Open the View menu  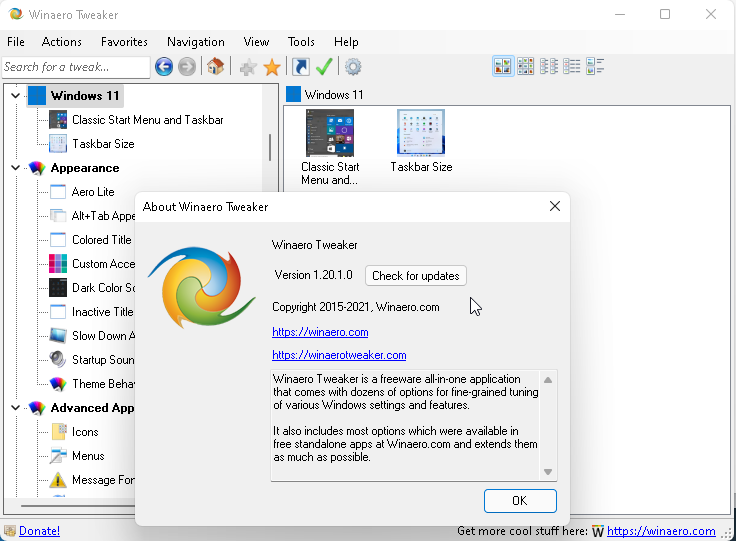(x=256, y=42)
